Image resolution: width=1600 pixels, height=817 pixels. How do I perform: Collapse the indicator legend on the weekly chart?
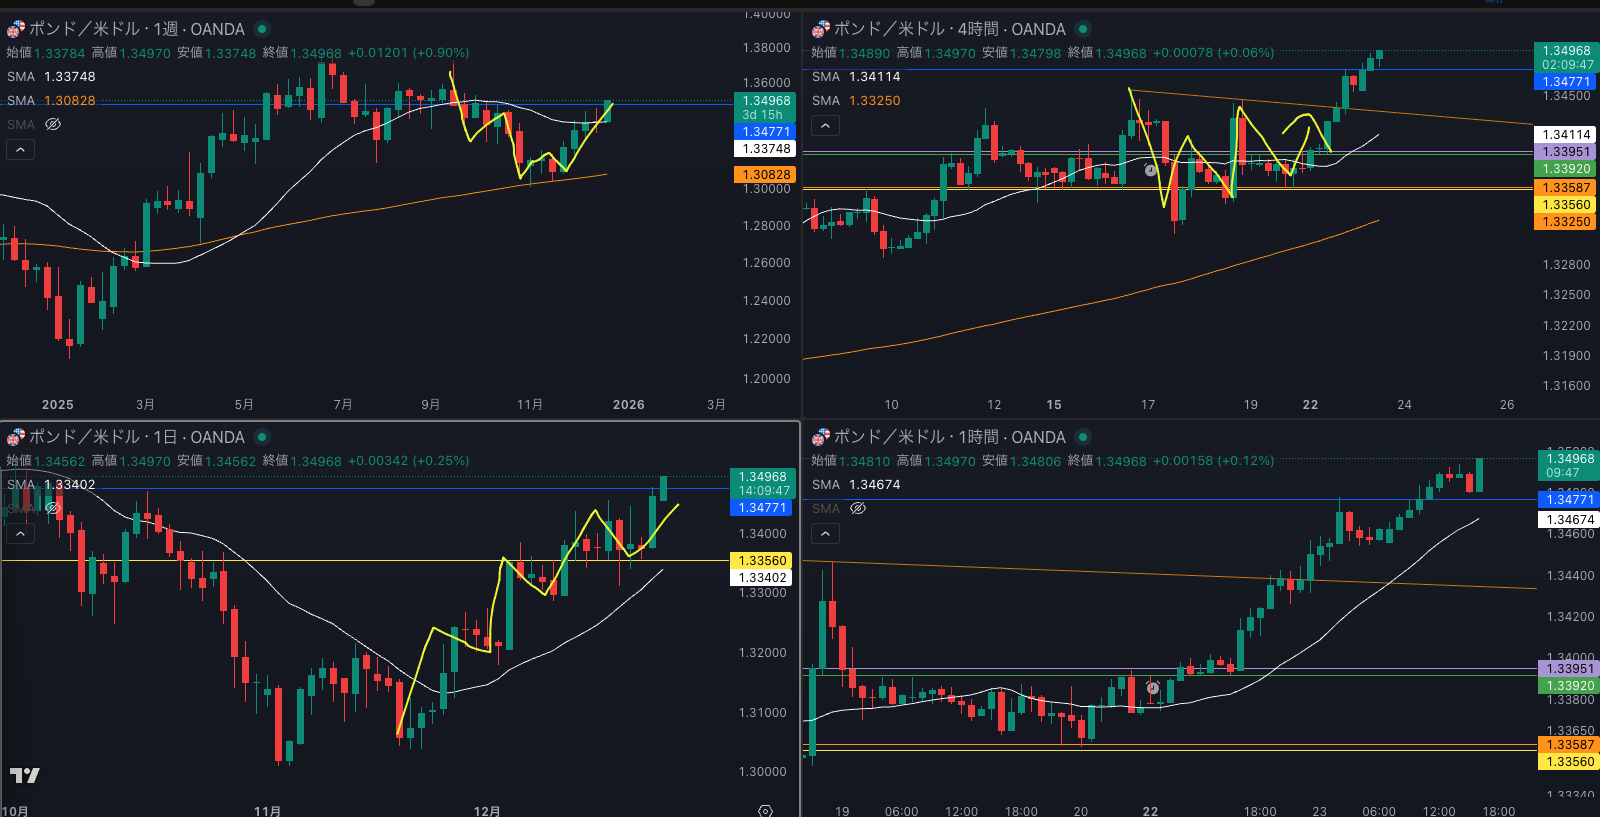coord(20,150)
